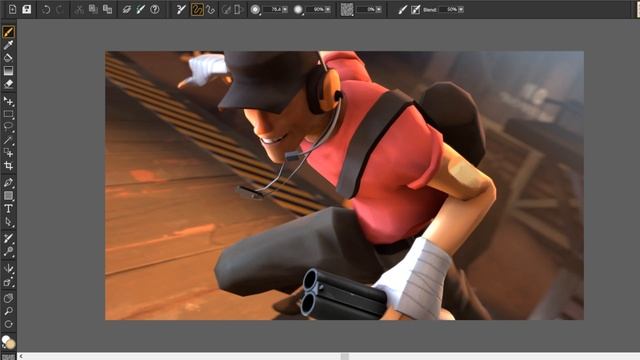Click the Copy icon

(93, 9)
